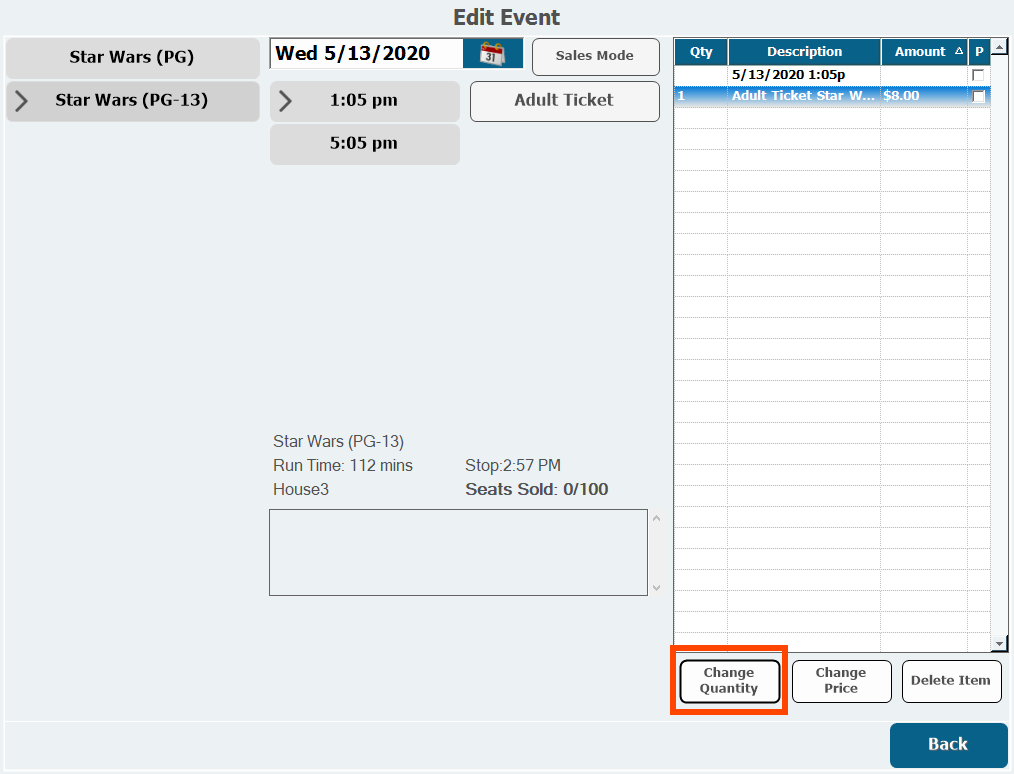Tick the Adult Ticket row checkbox
The width and height of the screenshot is (1014, 774).
pyautogui.click(x=978, y=97)
